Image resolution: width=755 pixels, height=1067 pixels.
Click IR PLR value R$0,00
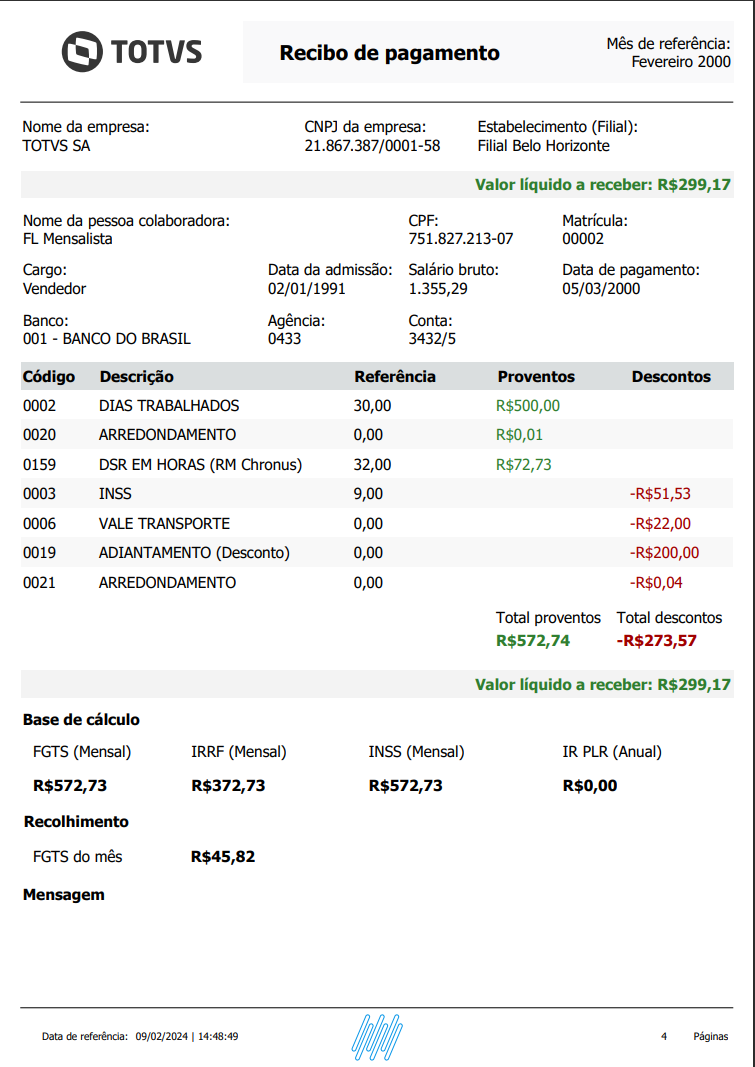point(590,785)
